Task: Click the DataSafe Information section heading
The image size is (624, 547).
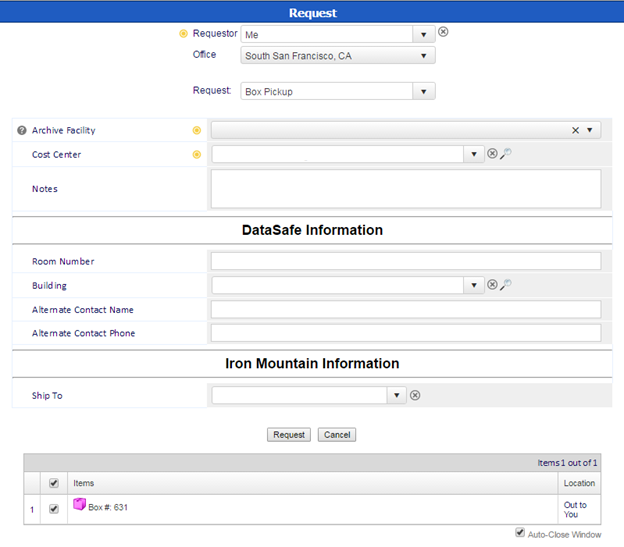Action: 312,230
